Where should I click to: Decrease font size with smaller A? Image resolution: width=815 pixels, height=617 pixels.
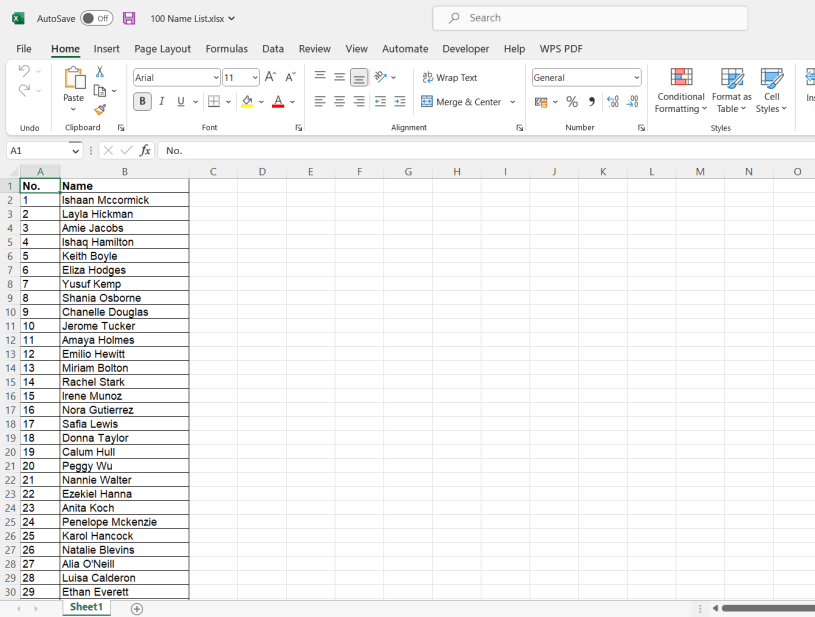click(290, 77)
